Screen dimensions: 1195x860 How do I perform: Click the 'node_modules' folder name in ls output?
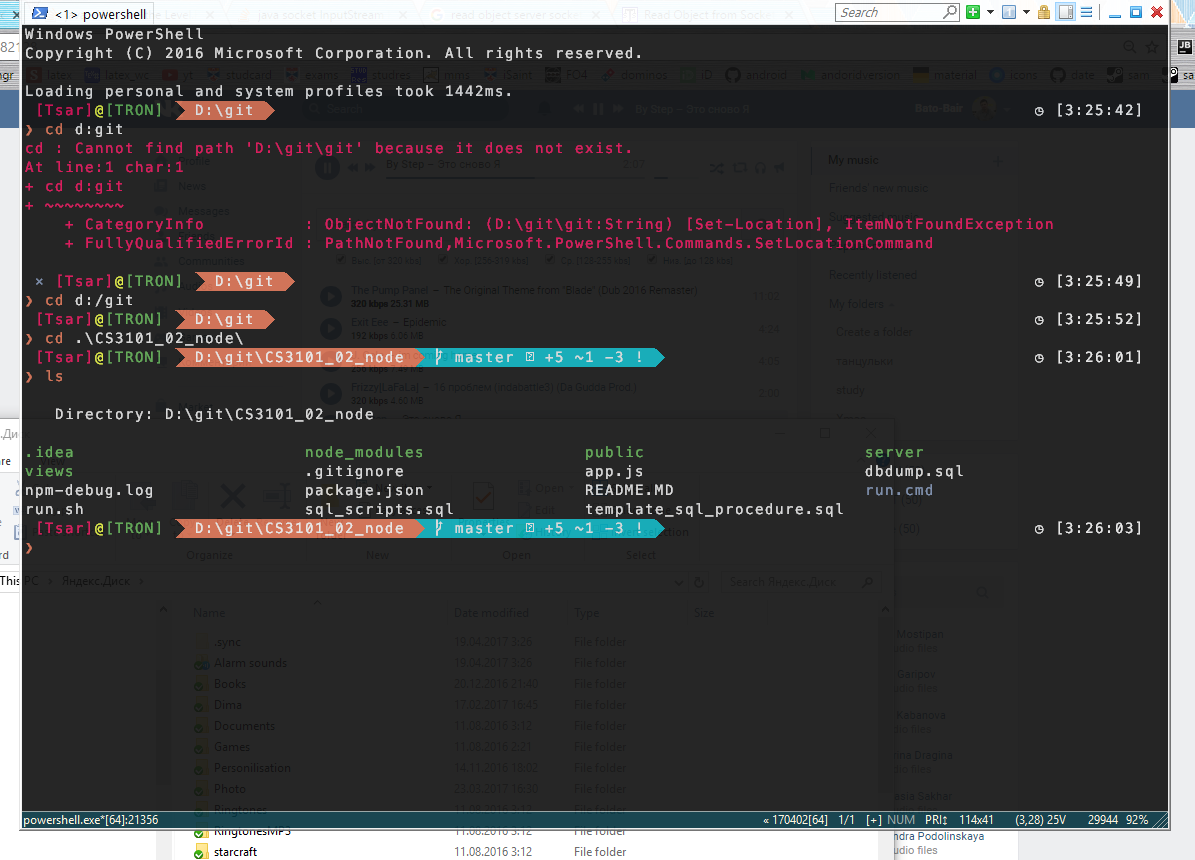(364, 452)
